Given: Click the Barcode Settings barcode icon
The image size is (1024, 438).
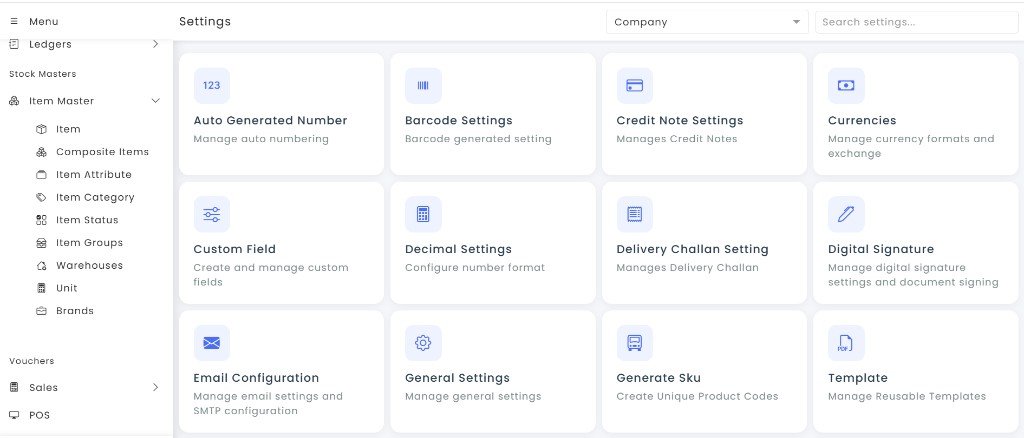Looking at the screenshot, I should pos(423,86).
